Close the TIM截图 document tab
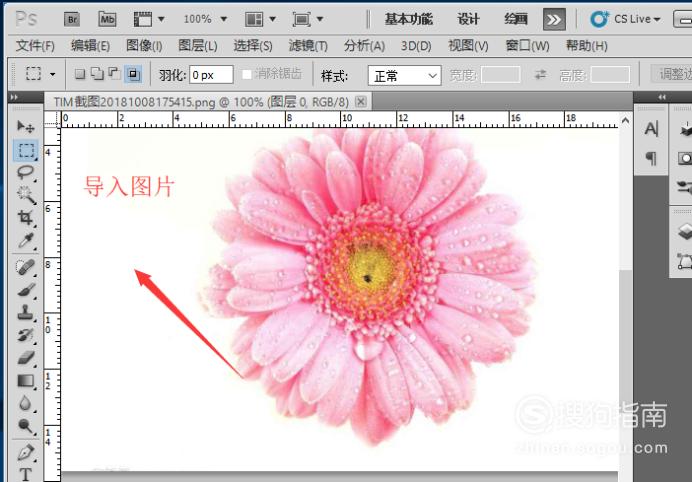 361,102
